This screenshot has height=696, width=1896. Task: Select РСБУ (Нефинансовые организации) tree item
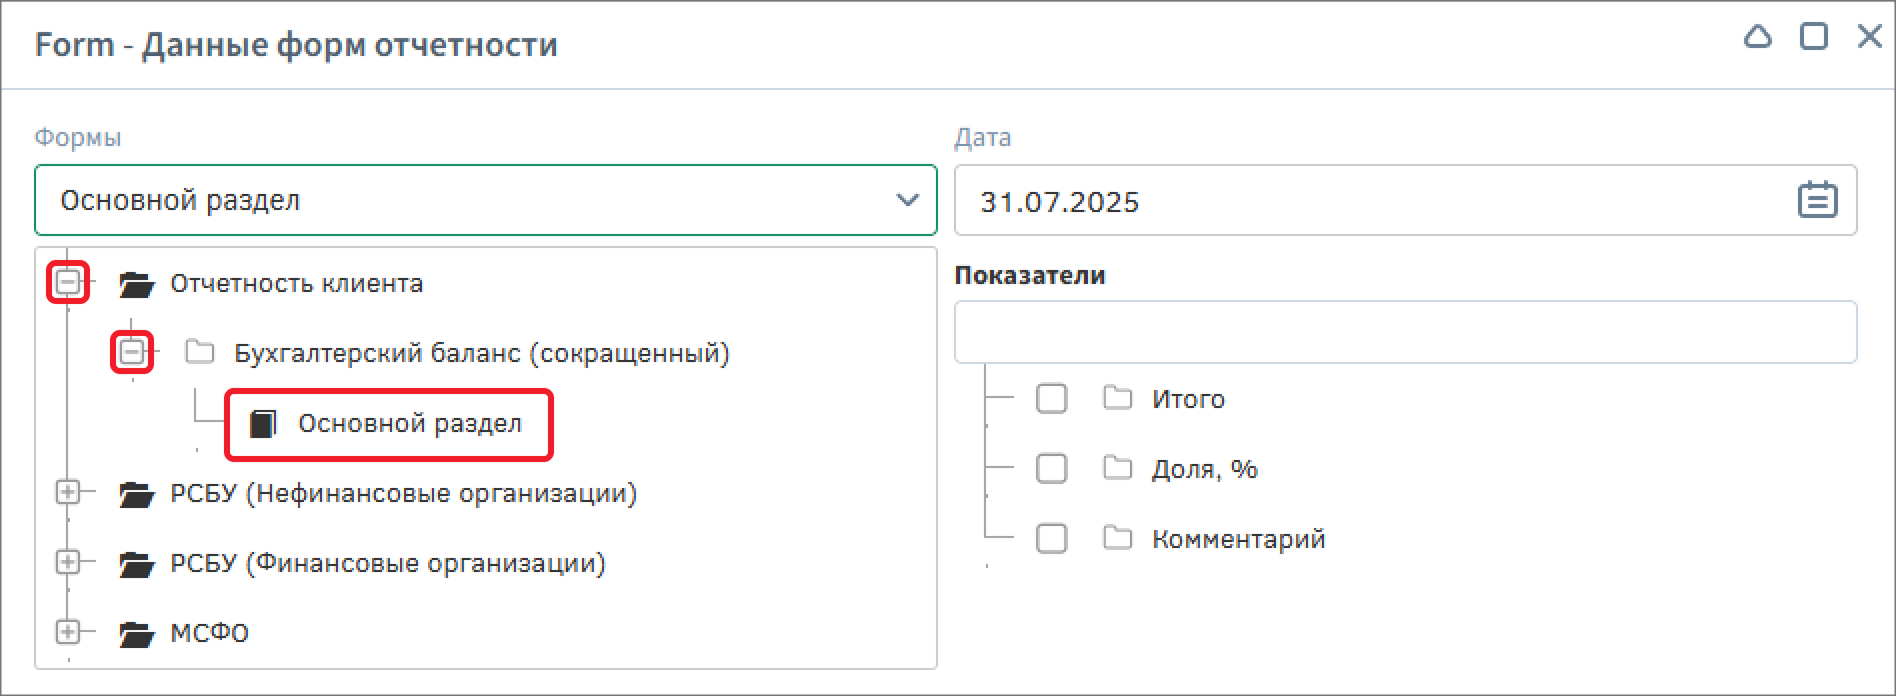(403, 494)
